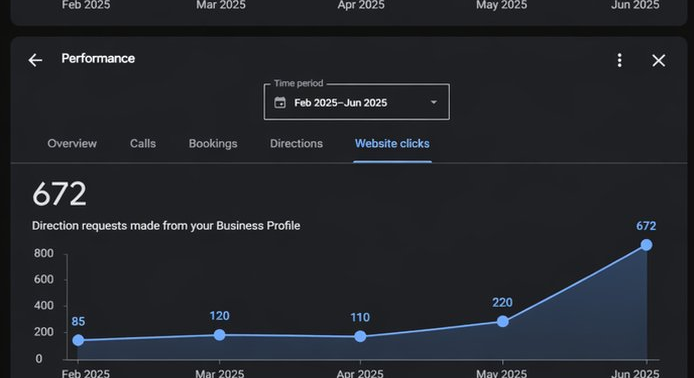Click the 800 y-axis label
This screenshot has width=694, height=378.
click(43, 253)
